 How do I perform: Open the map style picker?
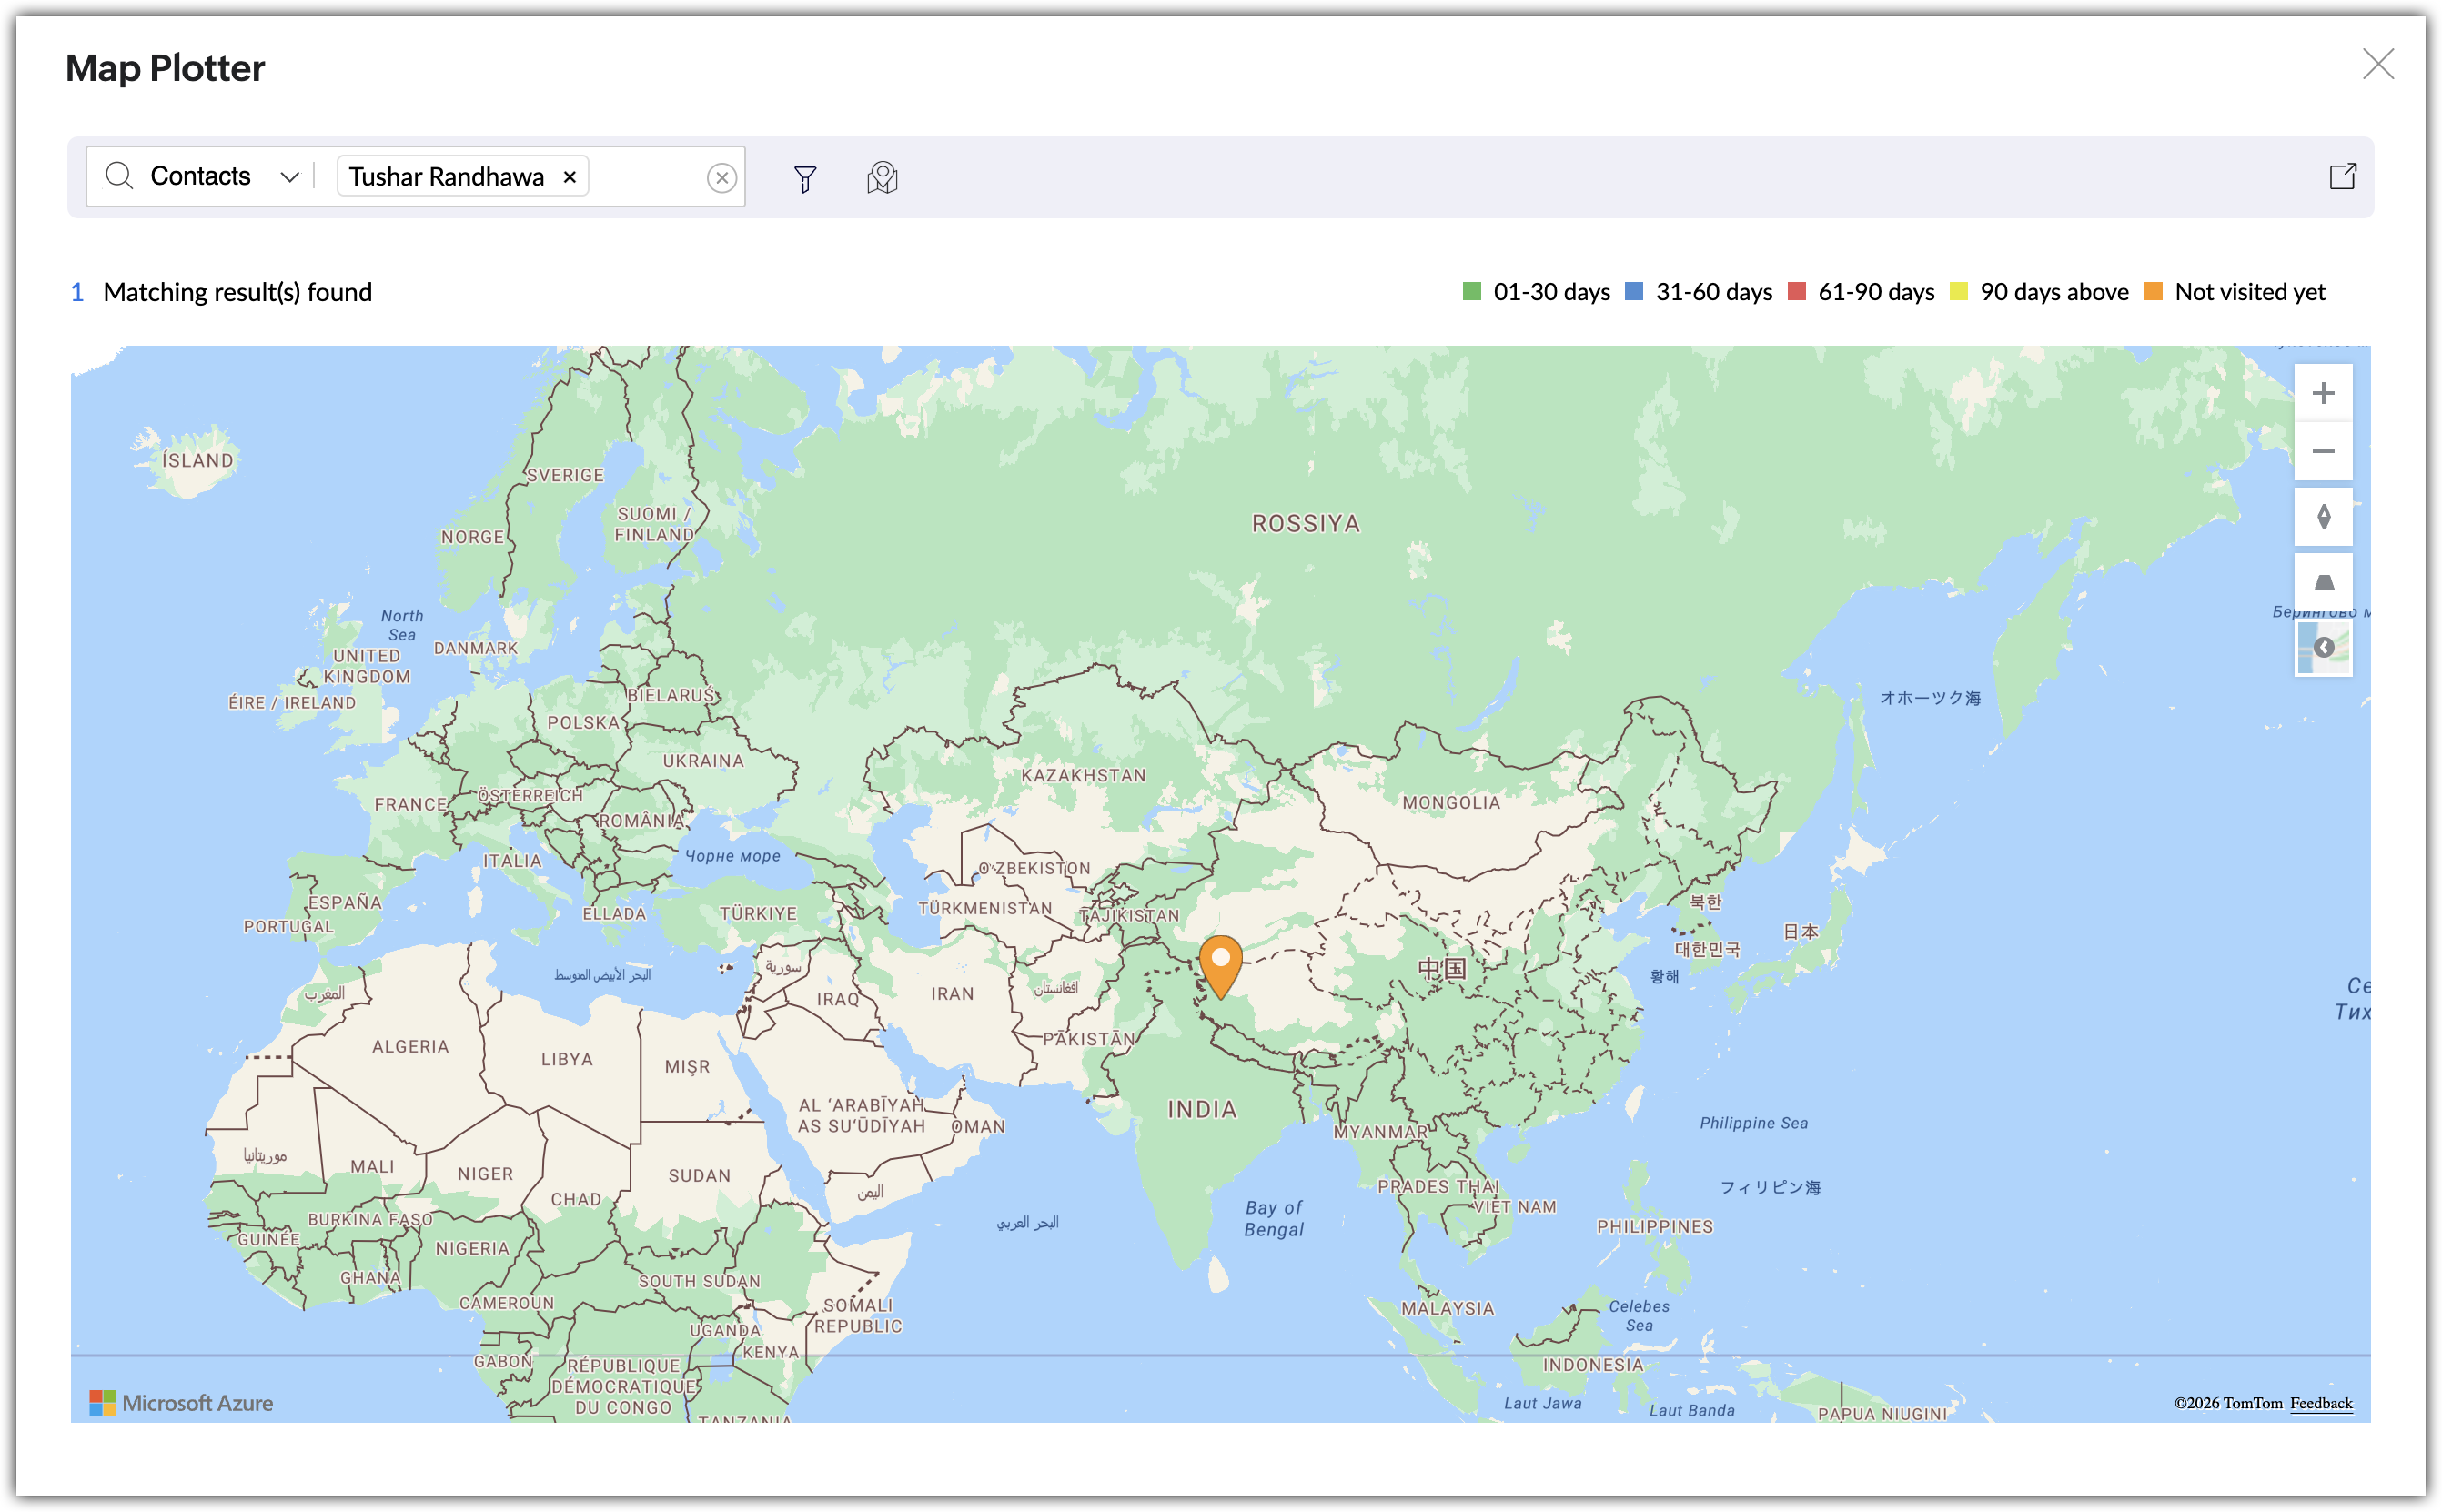click(x=2323, y=648)
